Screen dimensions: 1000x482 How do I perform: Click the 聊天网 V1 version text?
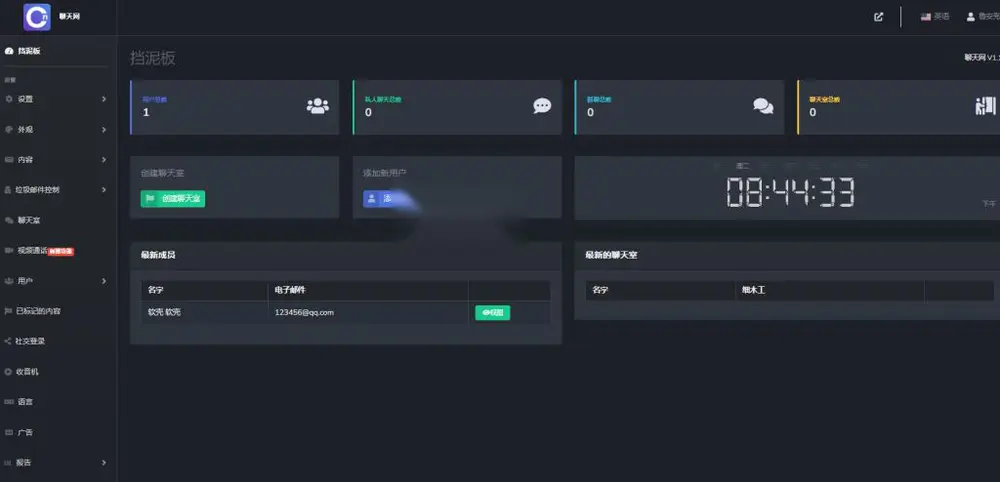coord(982,57)
